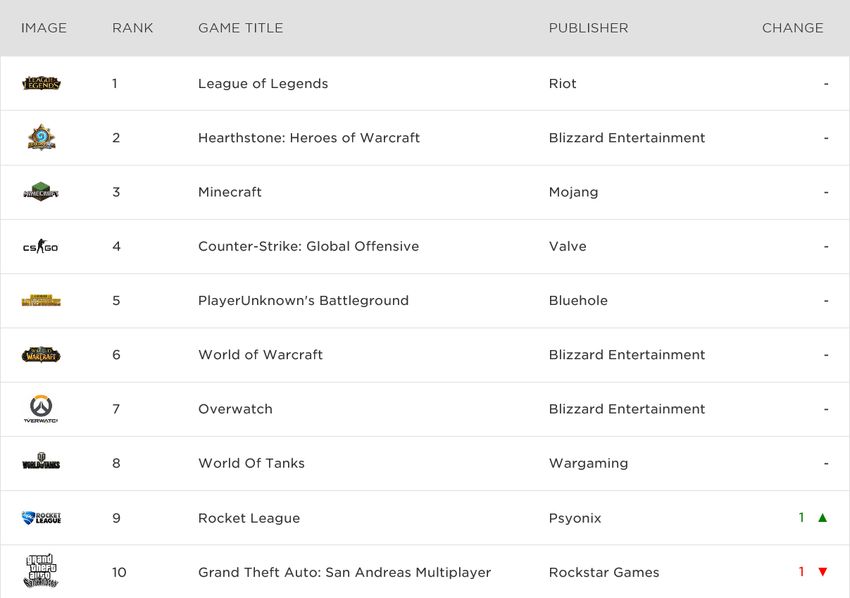The image size is (850, 598).
Task: Click the World of Warcraft logo
Action: point(41,355)
